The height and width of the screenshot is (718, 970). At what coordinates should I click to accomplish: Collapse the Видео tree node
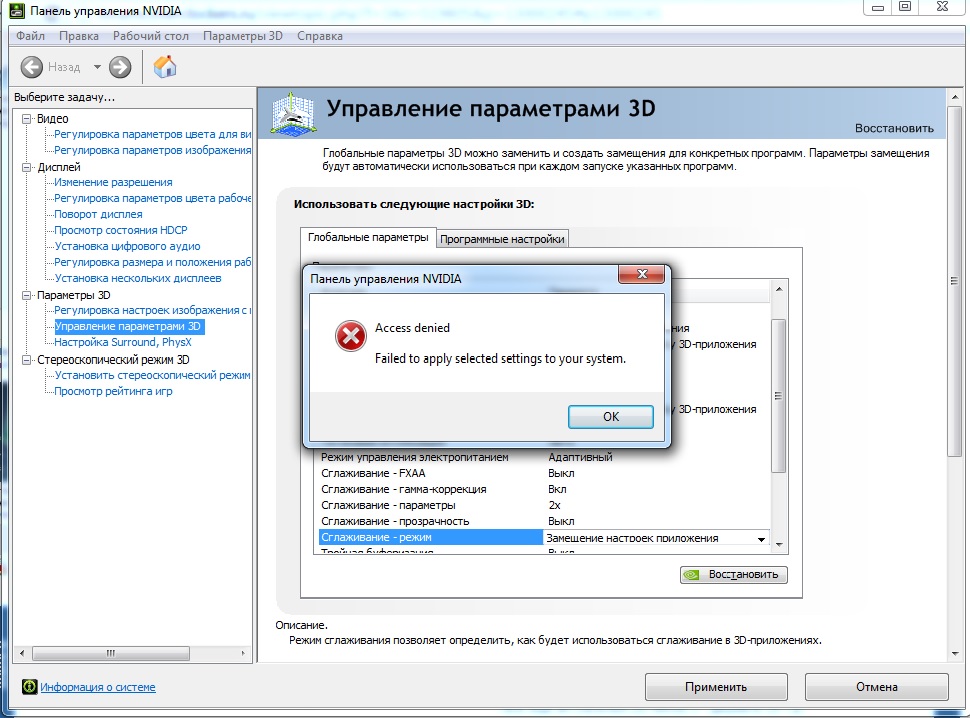click(x=27, y=119)
